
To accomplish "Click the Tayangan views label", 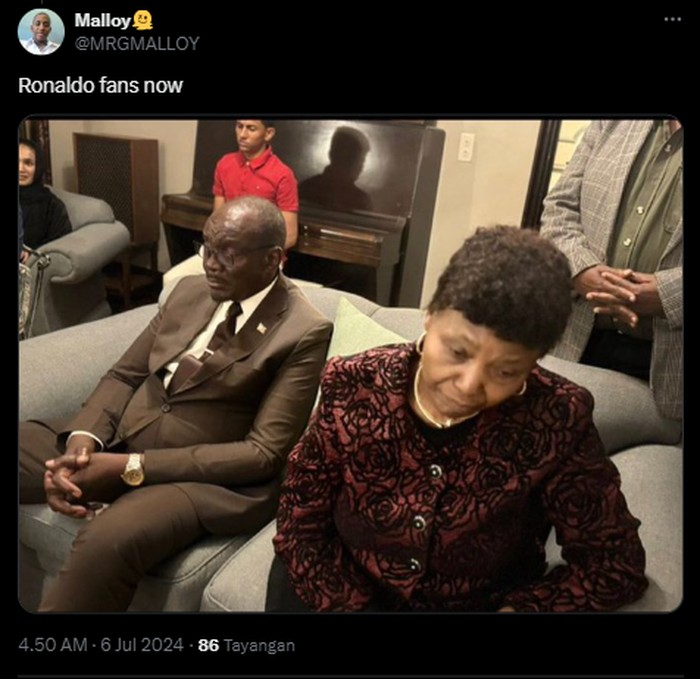I will [259, 645].
